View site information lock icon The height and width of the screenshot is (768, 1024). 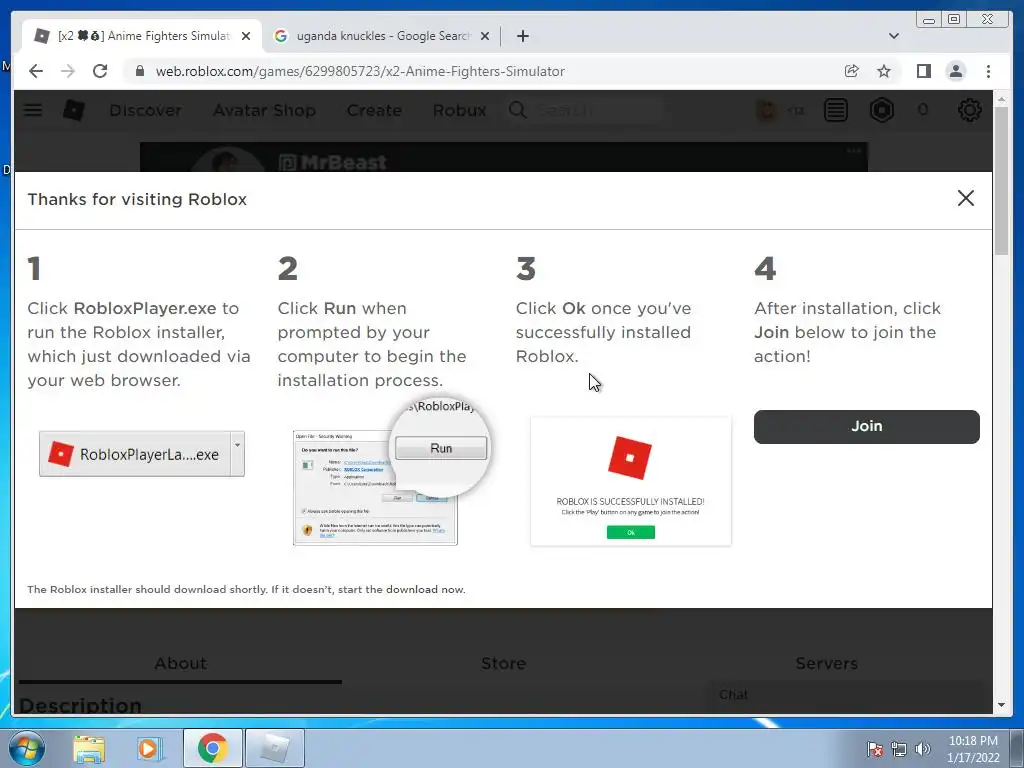139,71
